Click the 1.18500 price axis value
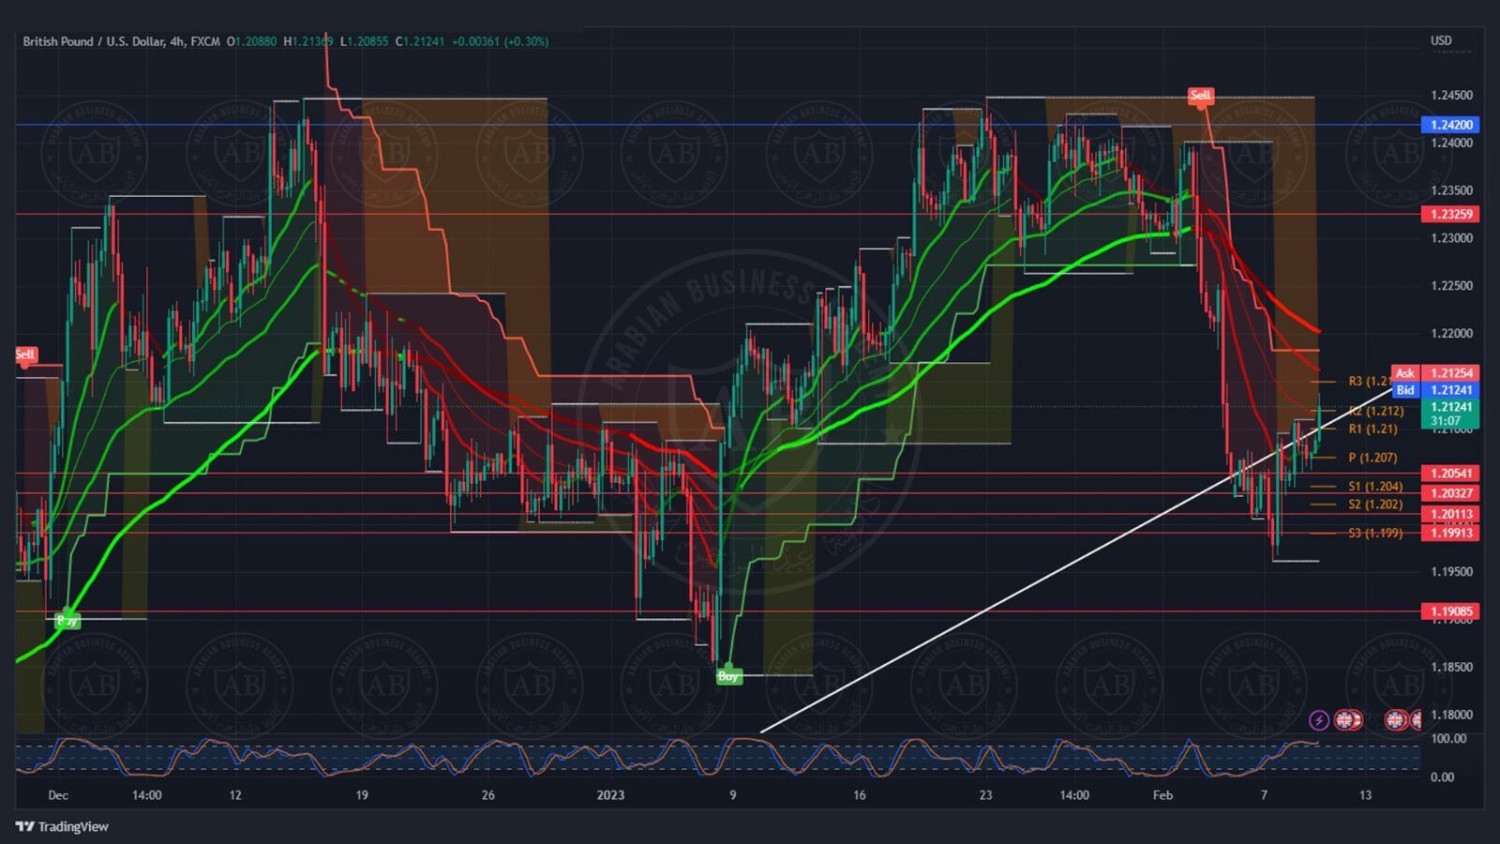This screenshot has width=1500, height=844. 1451,667
